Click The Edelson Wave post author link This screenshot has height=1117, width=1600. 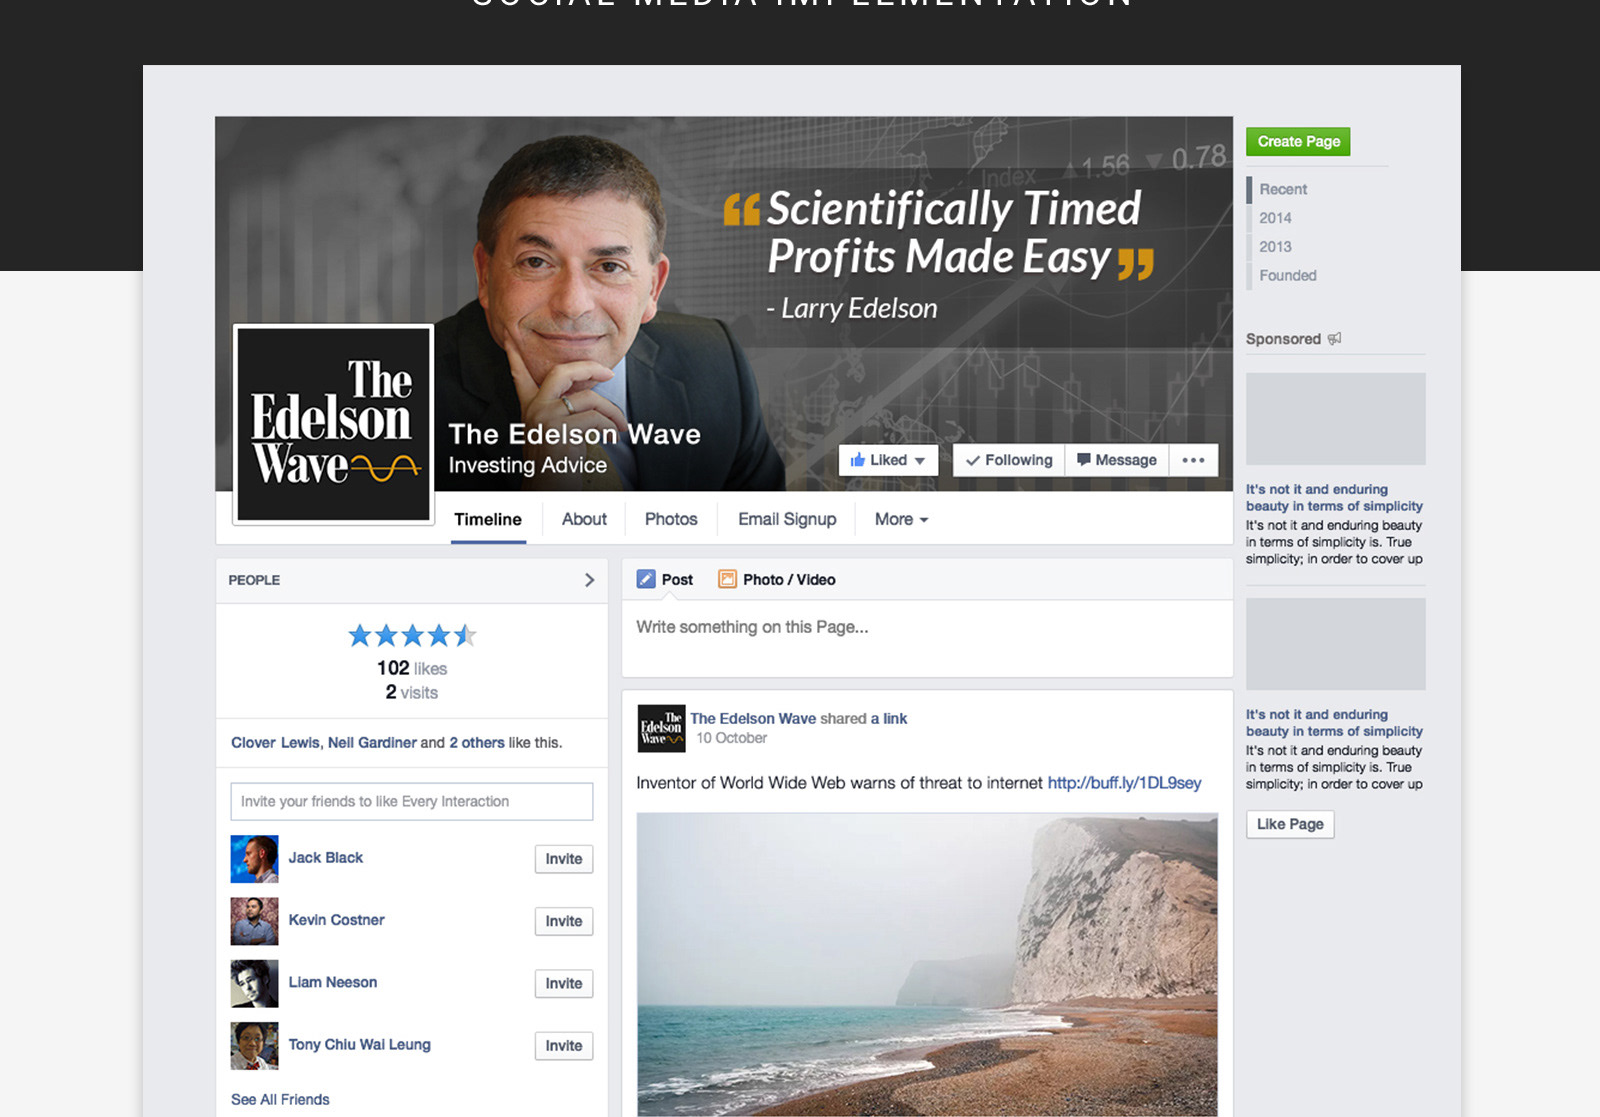[x=753, y=718]
